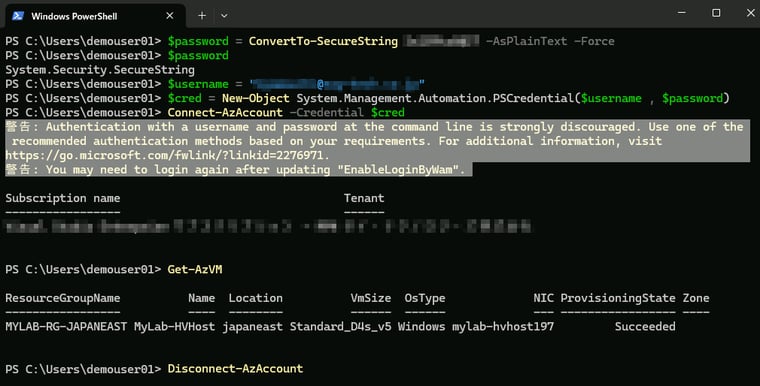This screenshot has width=760, height=386.
Task: Click the Subscription name column header
Action: click(63, 198)
